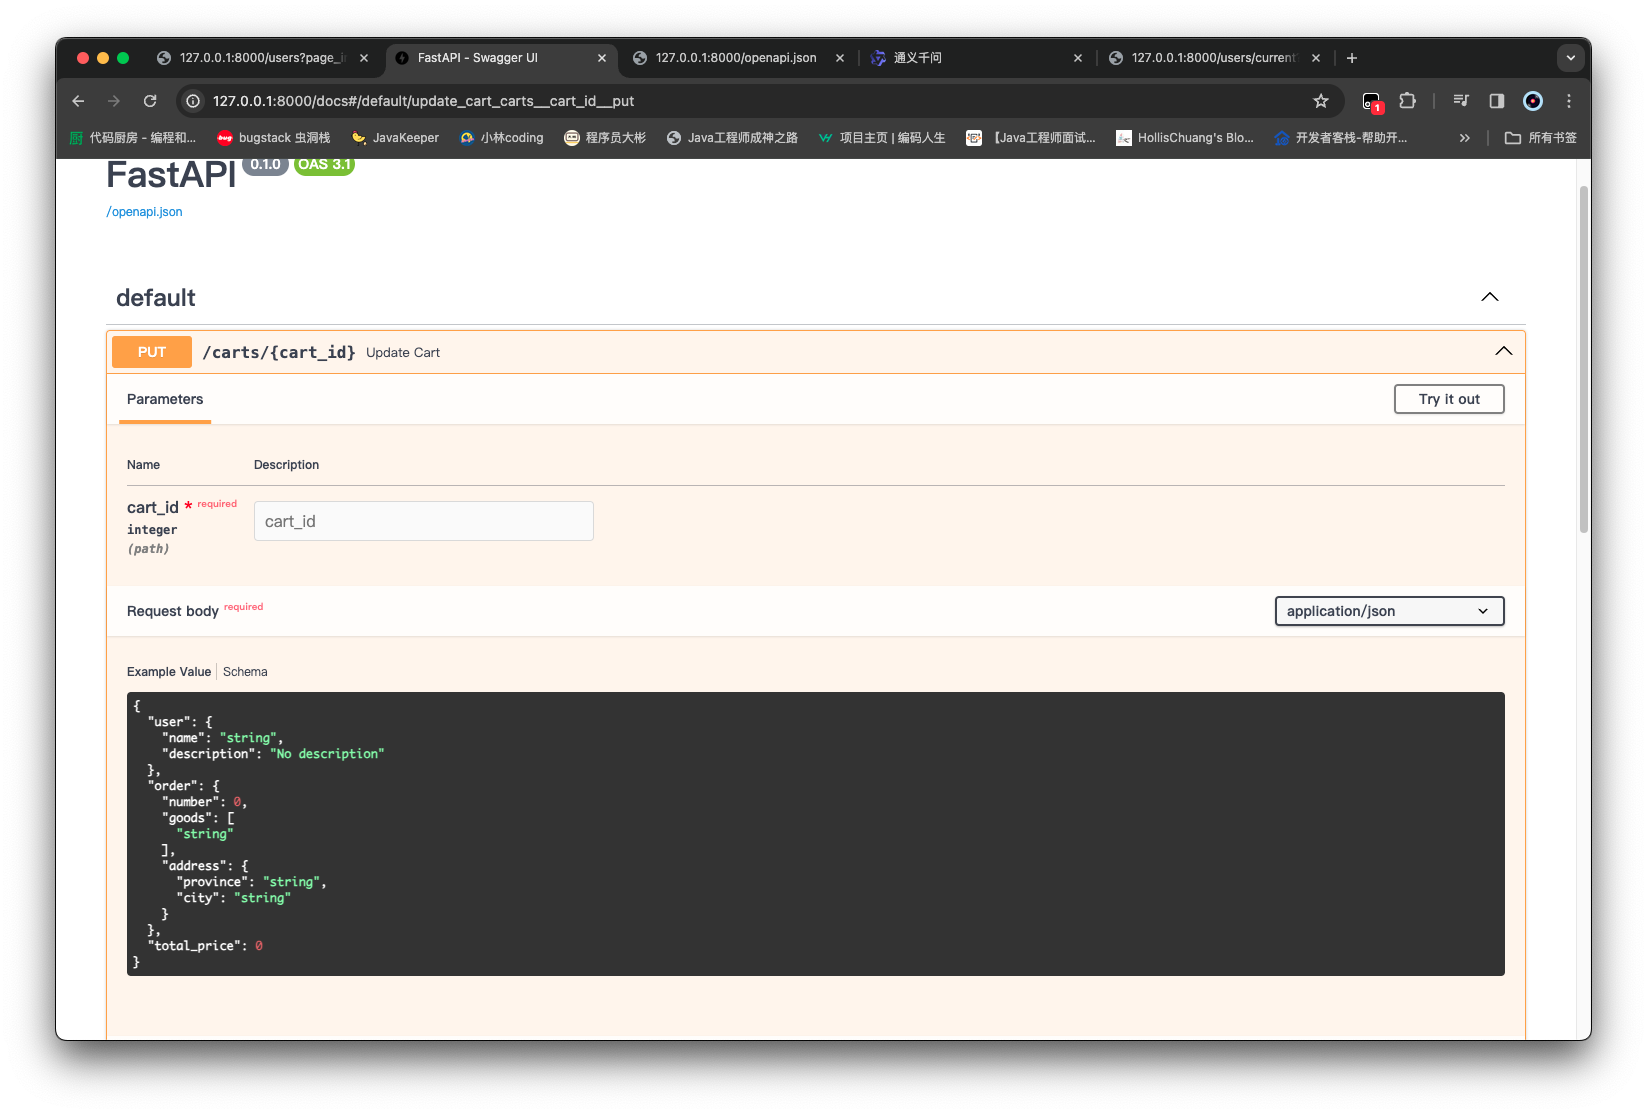Click the "description" line in the example
This screenshot has height=1114, width=1647.
(x=273, y=754)
